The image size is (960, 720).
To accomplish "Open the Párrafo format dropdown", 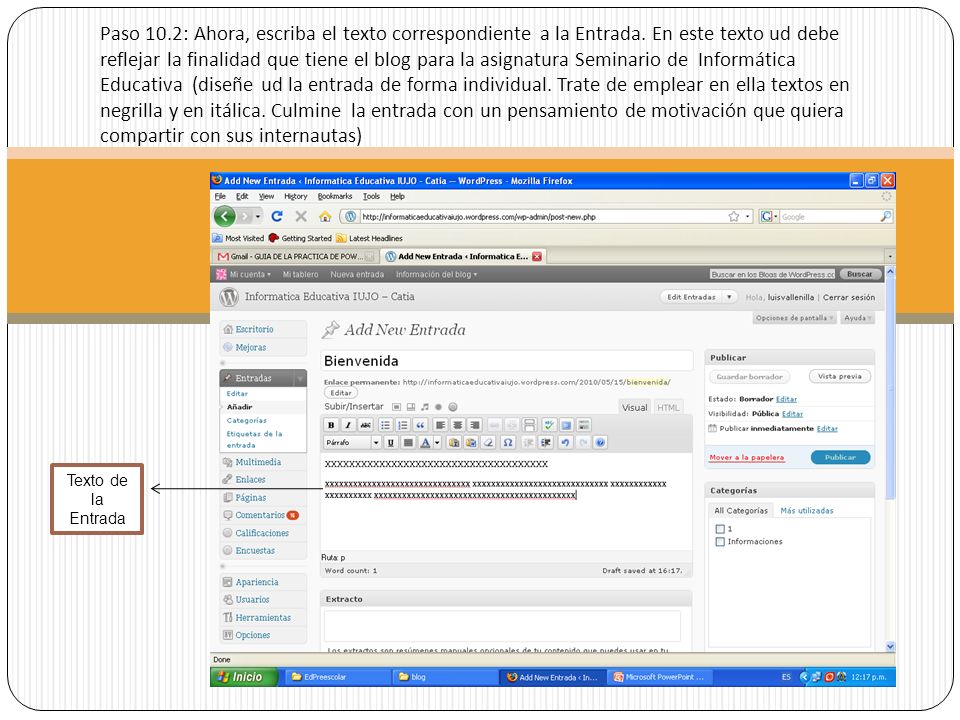I will pos(352,443).
